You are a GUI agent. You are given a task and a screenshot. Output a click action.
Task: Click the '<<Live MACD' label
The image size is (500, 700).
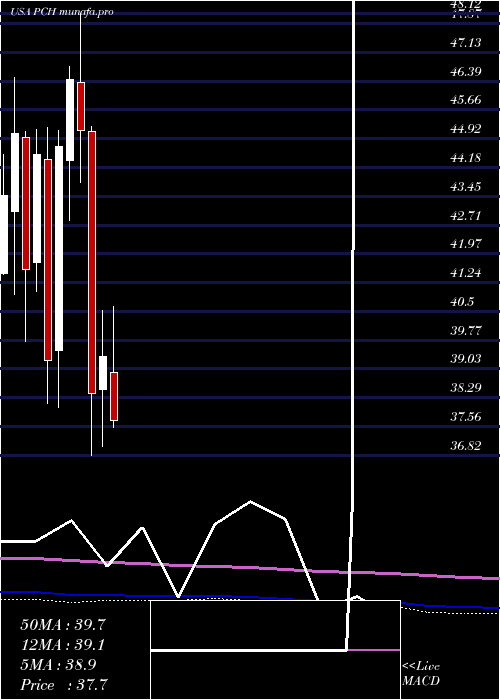(421, 674)
